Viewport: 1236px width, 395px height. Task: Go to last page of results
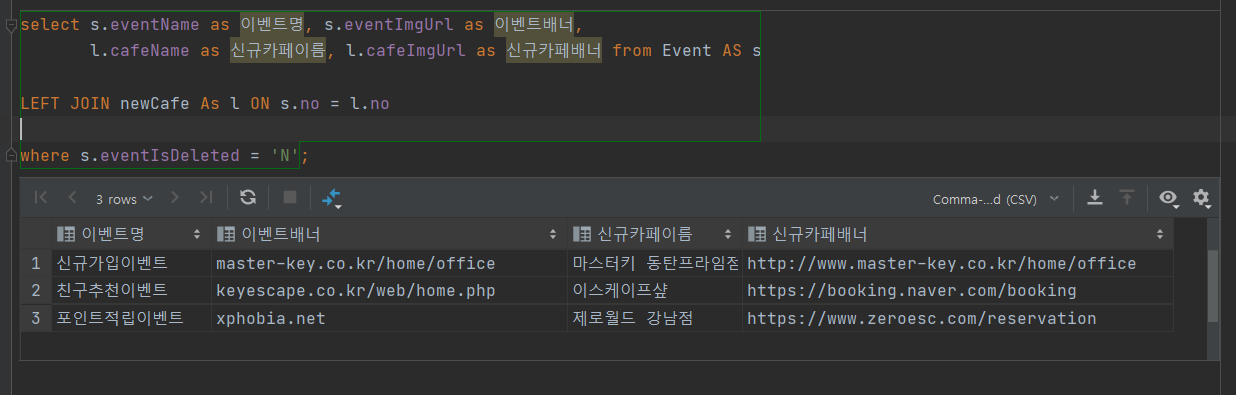tap(206, 198)
